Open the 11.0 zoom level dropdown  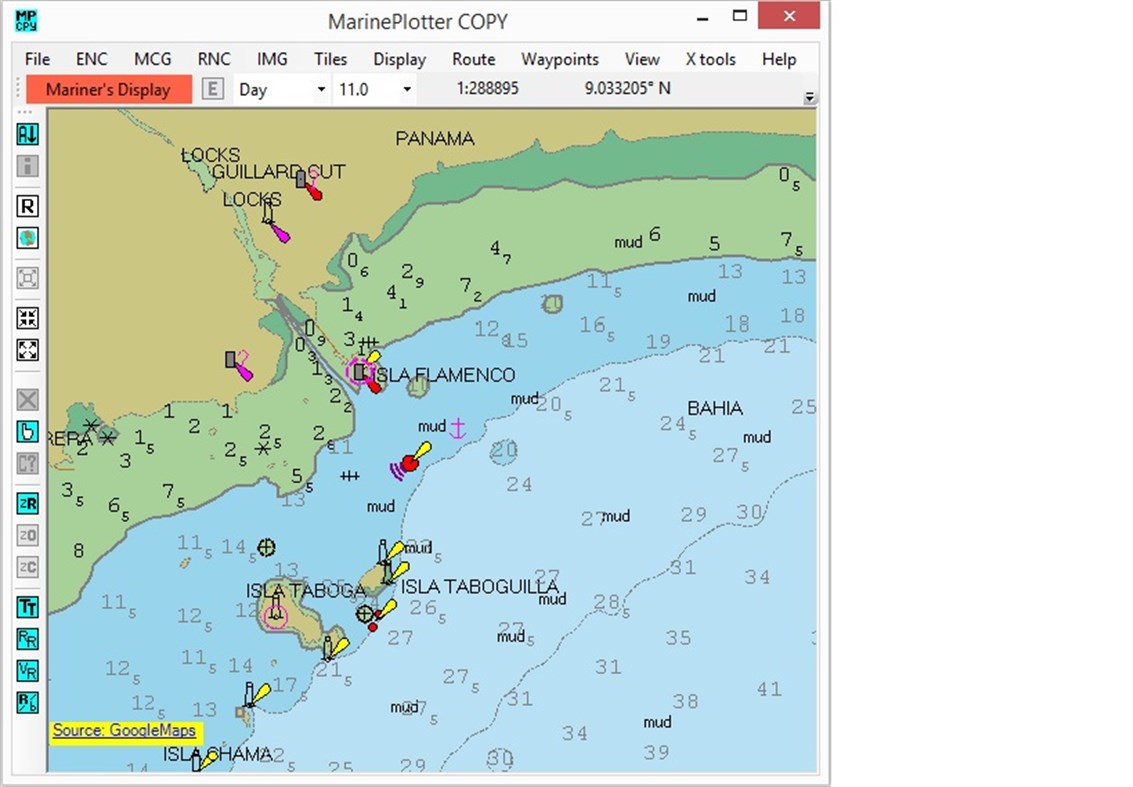pos(373,89)
